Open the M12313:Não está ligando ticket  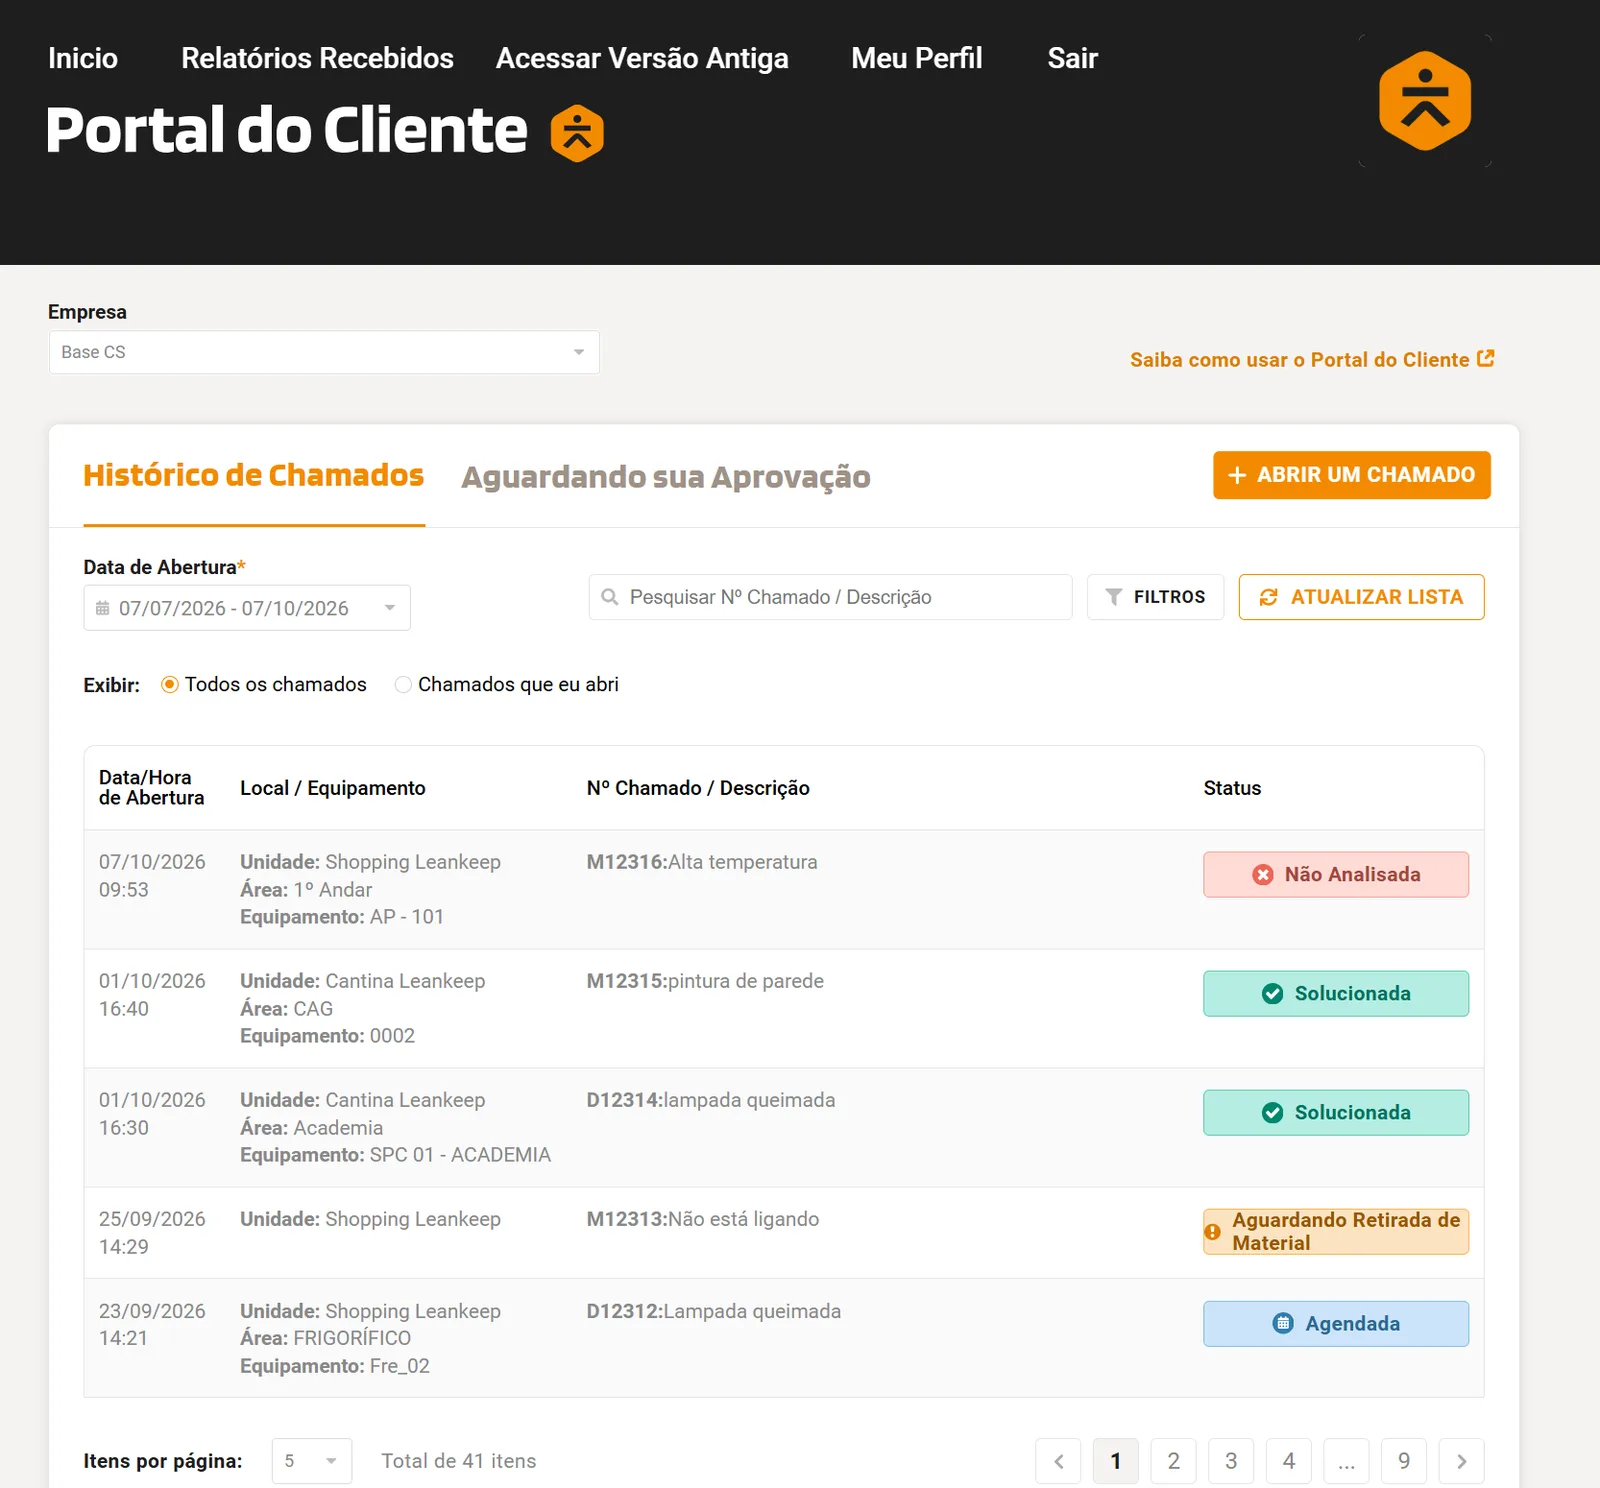pos(703,1219)
